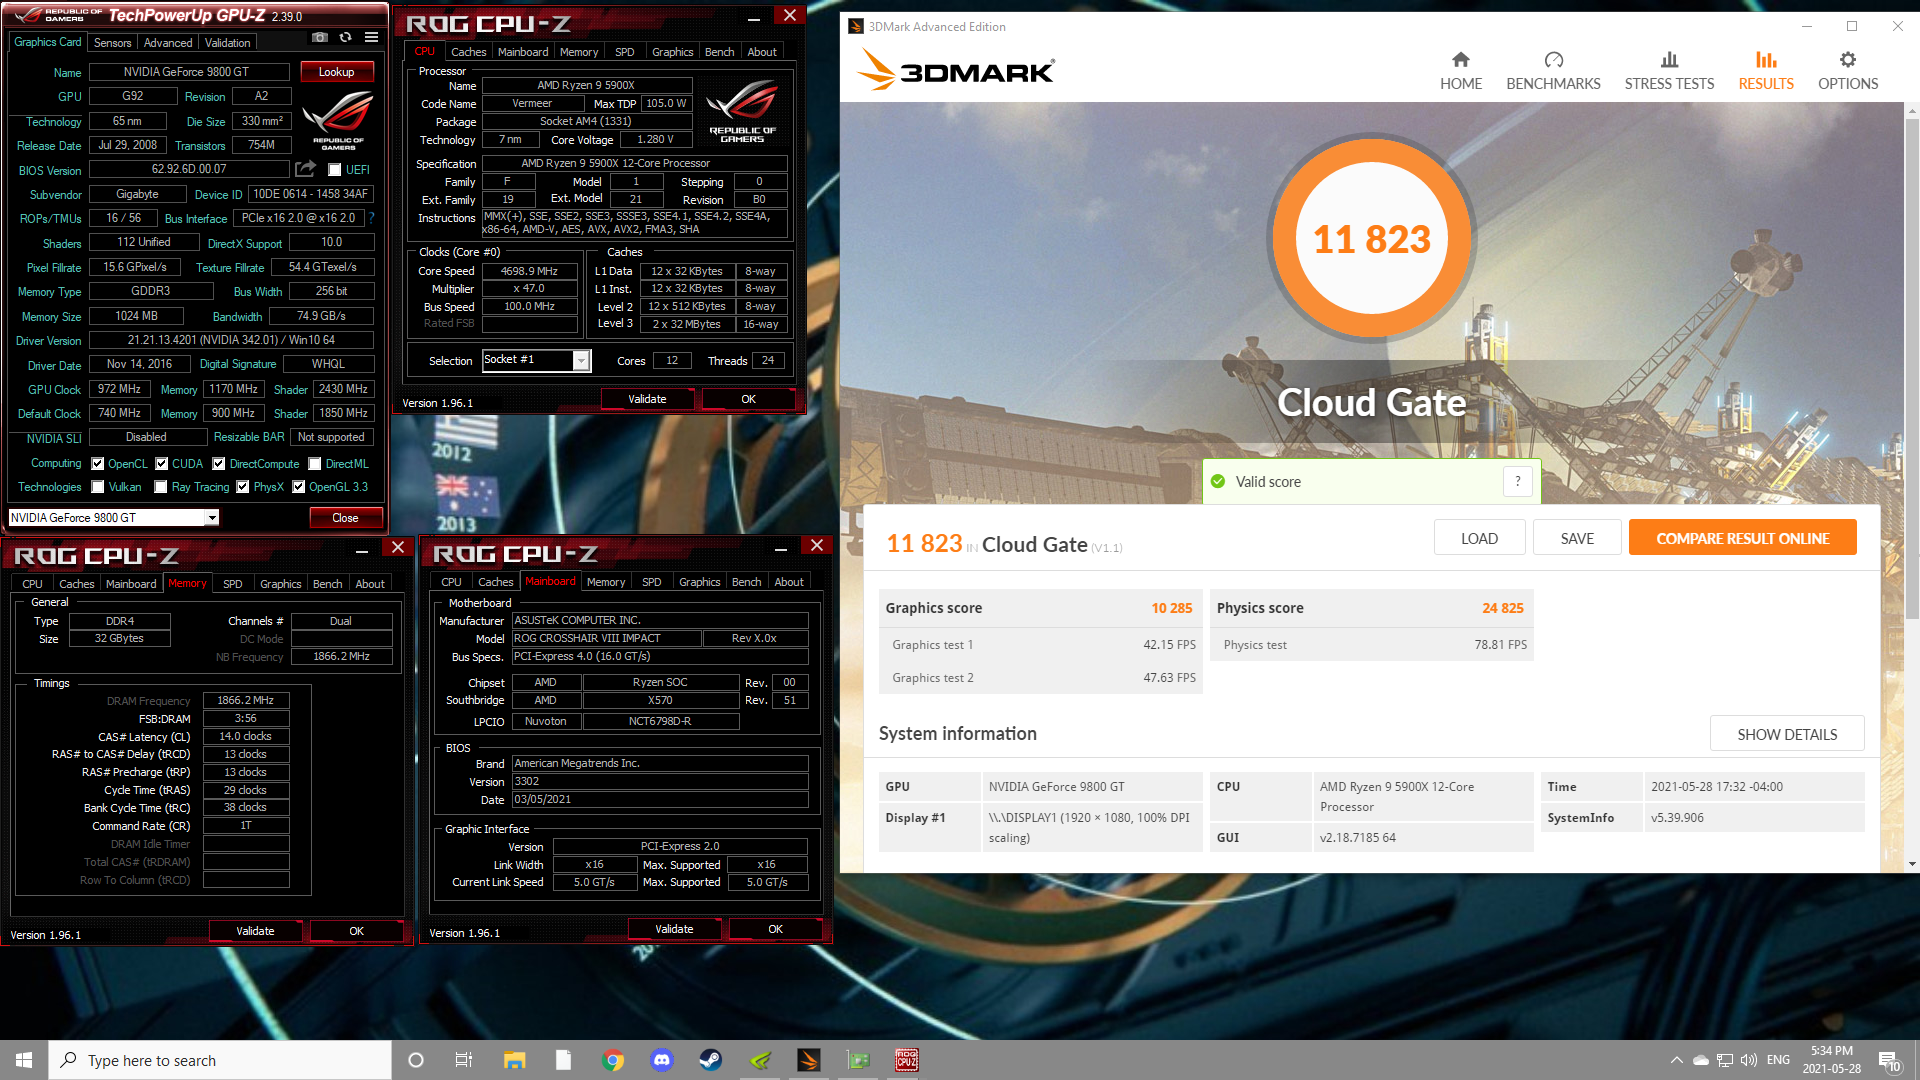
Task: Toggle the UEFI checkbox in GPU-Z
Action: point(335,169)
